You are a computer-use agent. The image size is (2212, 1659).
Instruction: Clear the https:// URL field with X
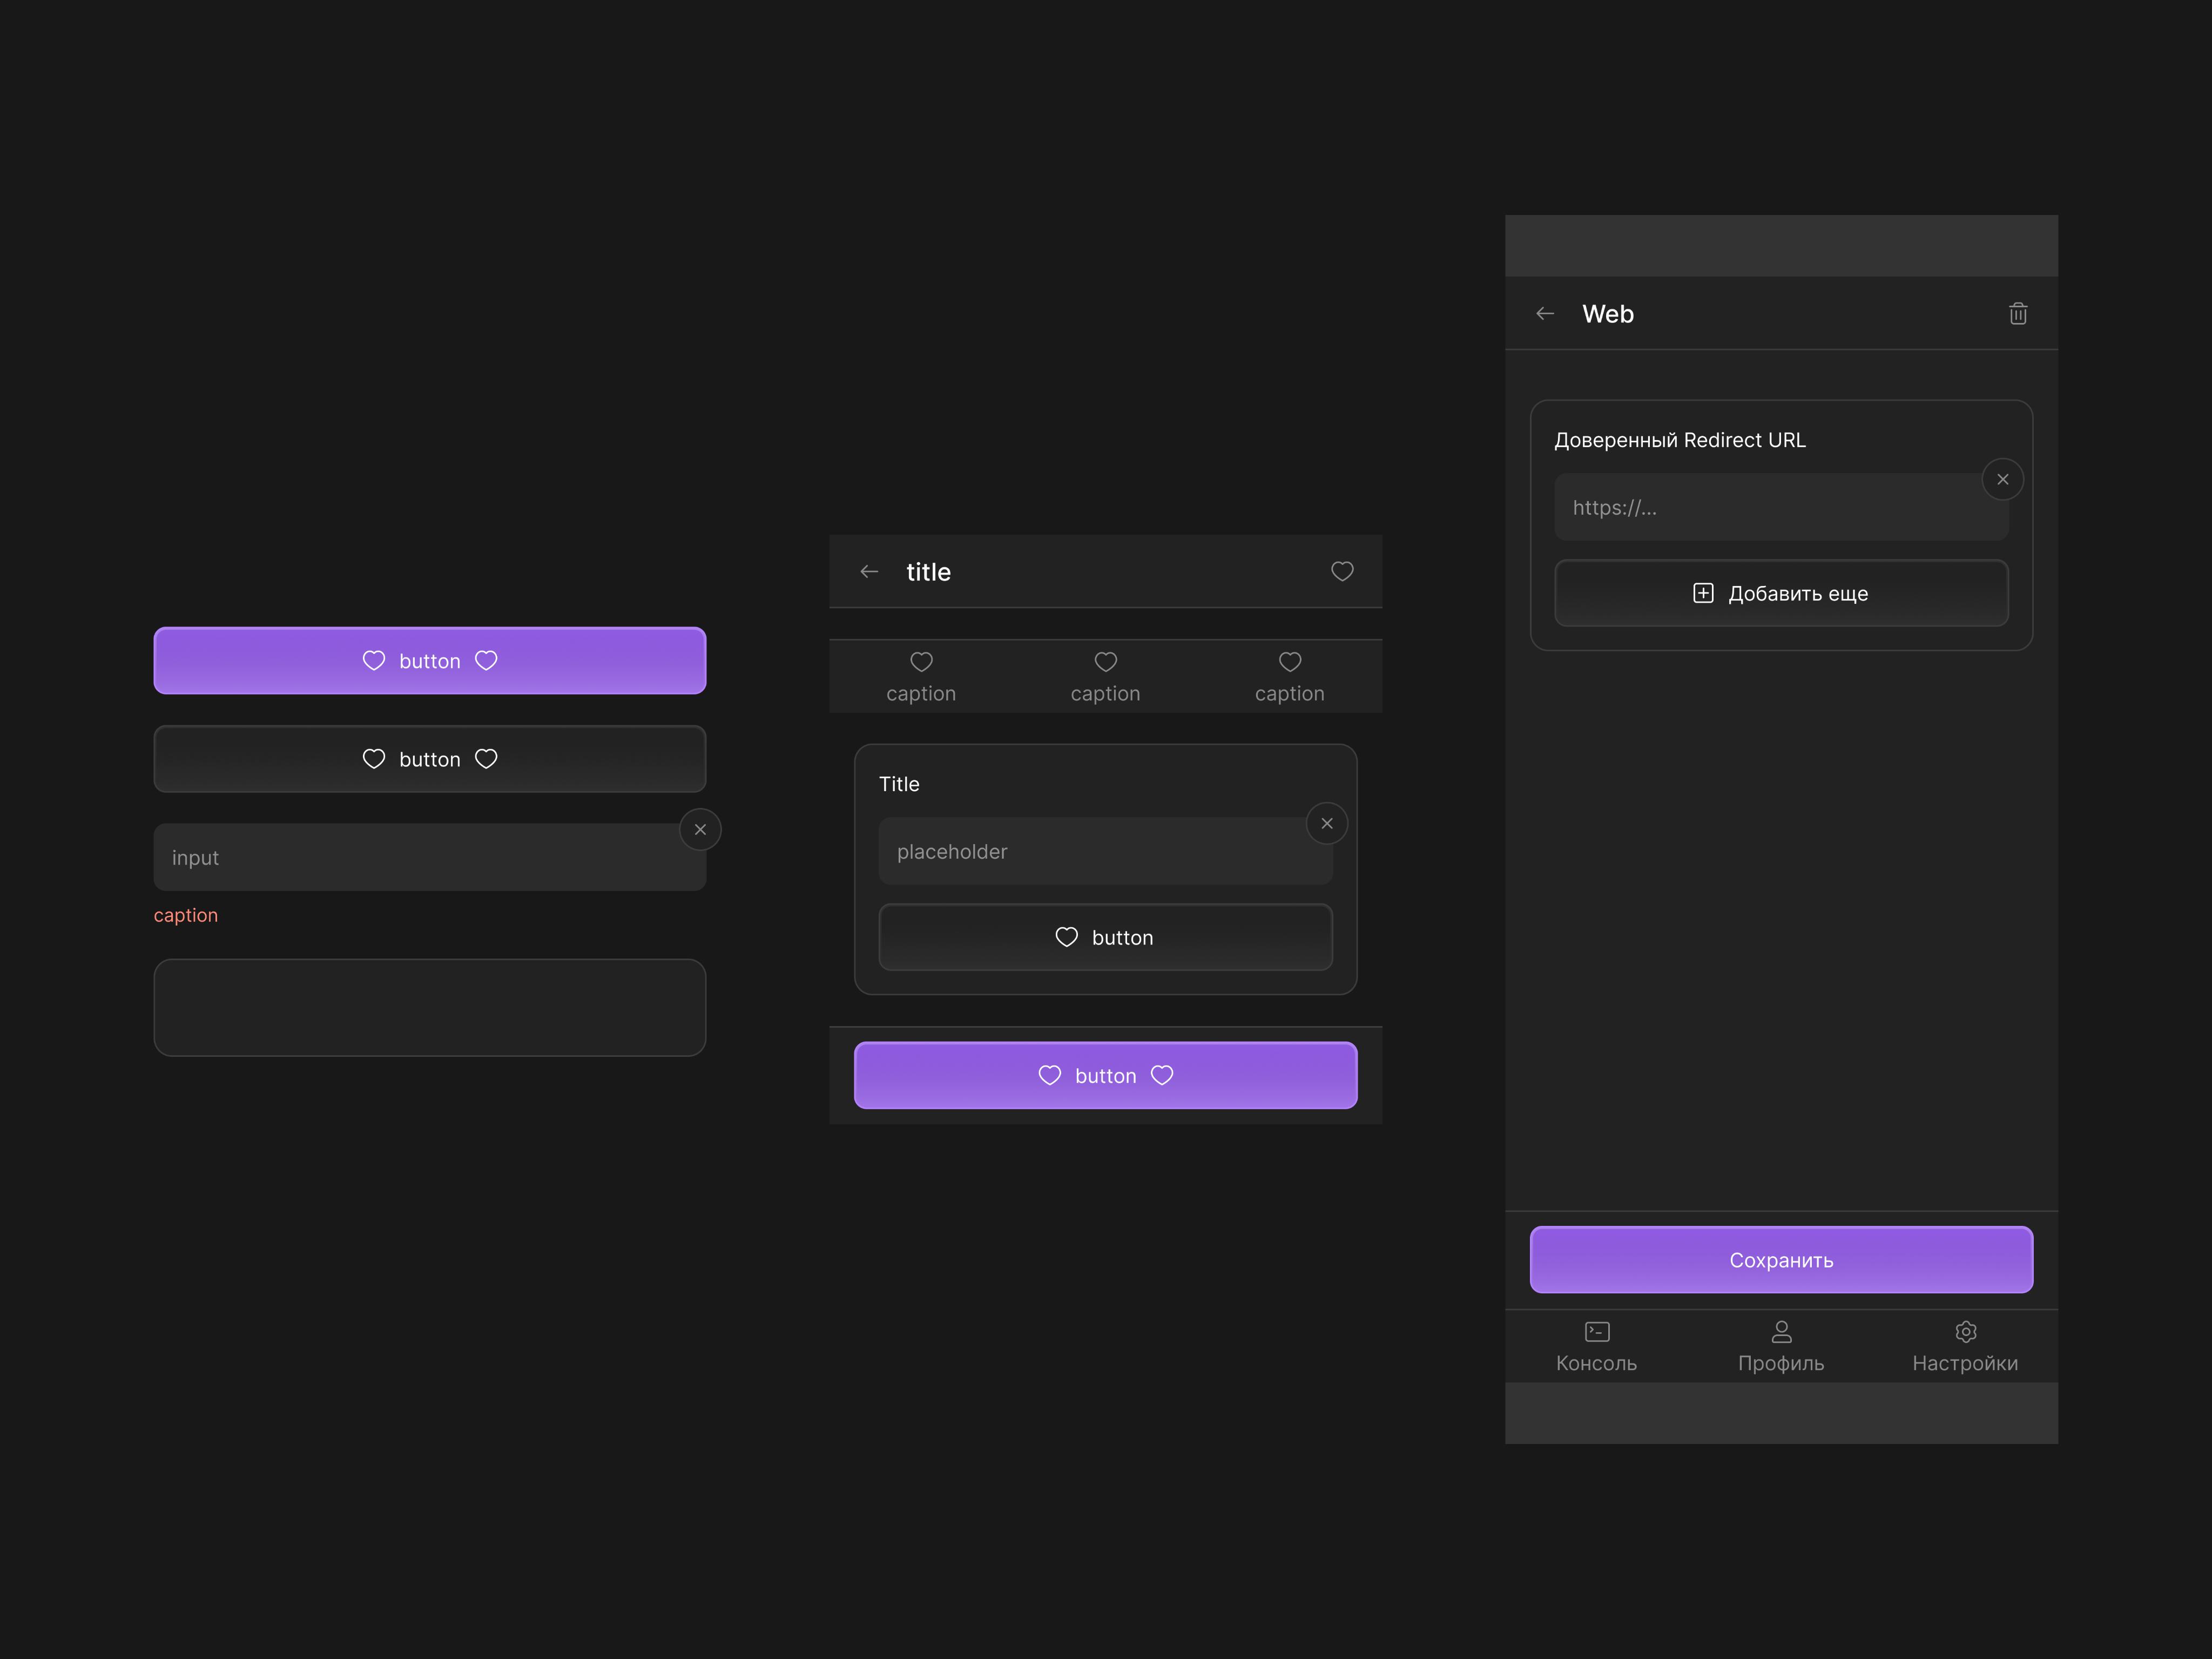[2003, 480]
